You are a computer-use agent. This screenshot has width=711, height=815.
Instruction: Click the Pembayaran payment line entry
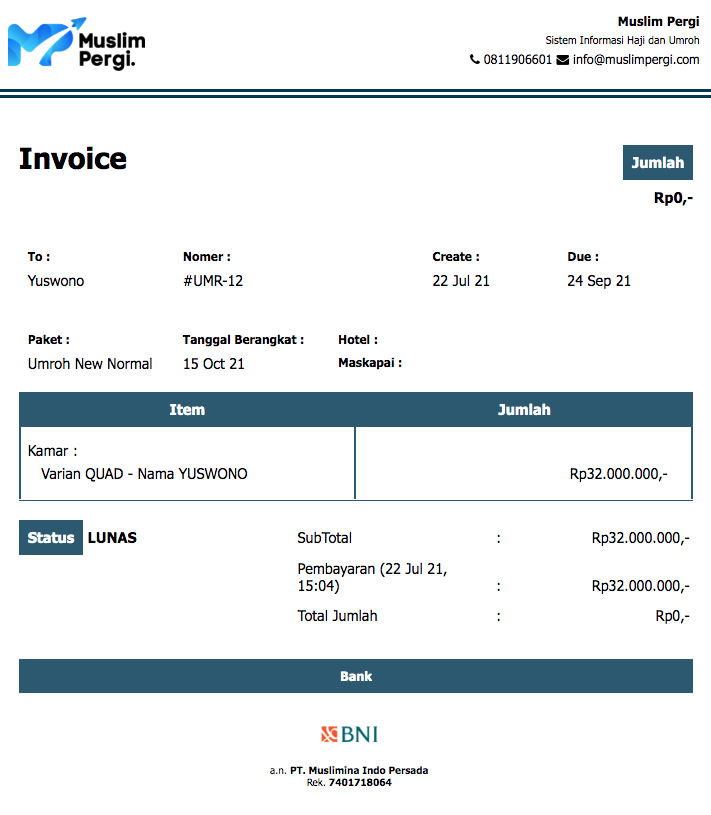pyautogui.click(x=372, y=577)
